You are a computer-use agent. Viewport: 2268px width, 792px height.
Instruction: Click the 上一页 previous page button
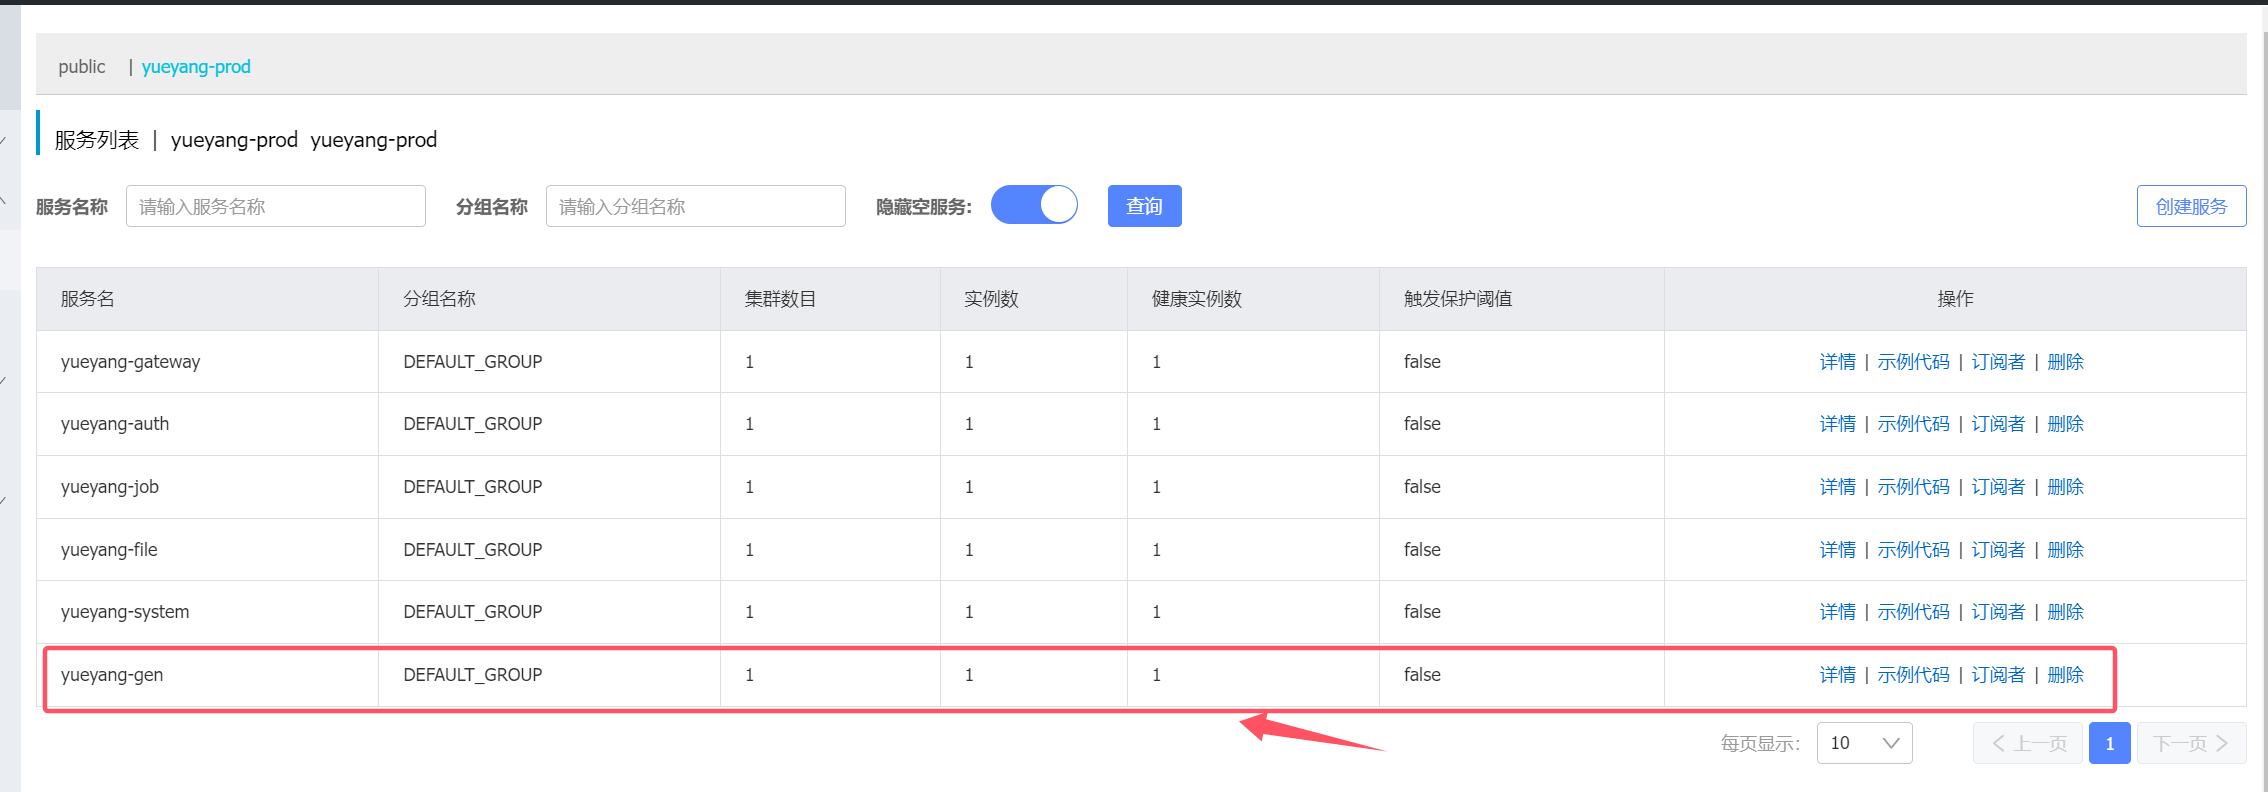[x=2028, y=743]
